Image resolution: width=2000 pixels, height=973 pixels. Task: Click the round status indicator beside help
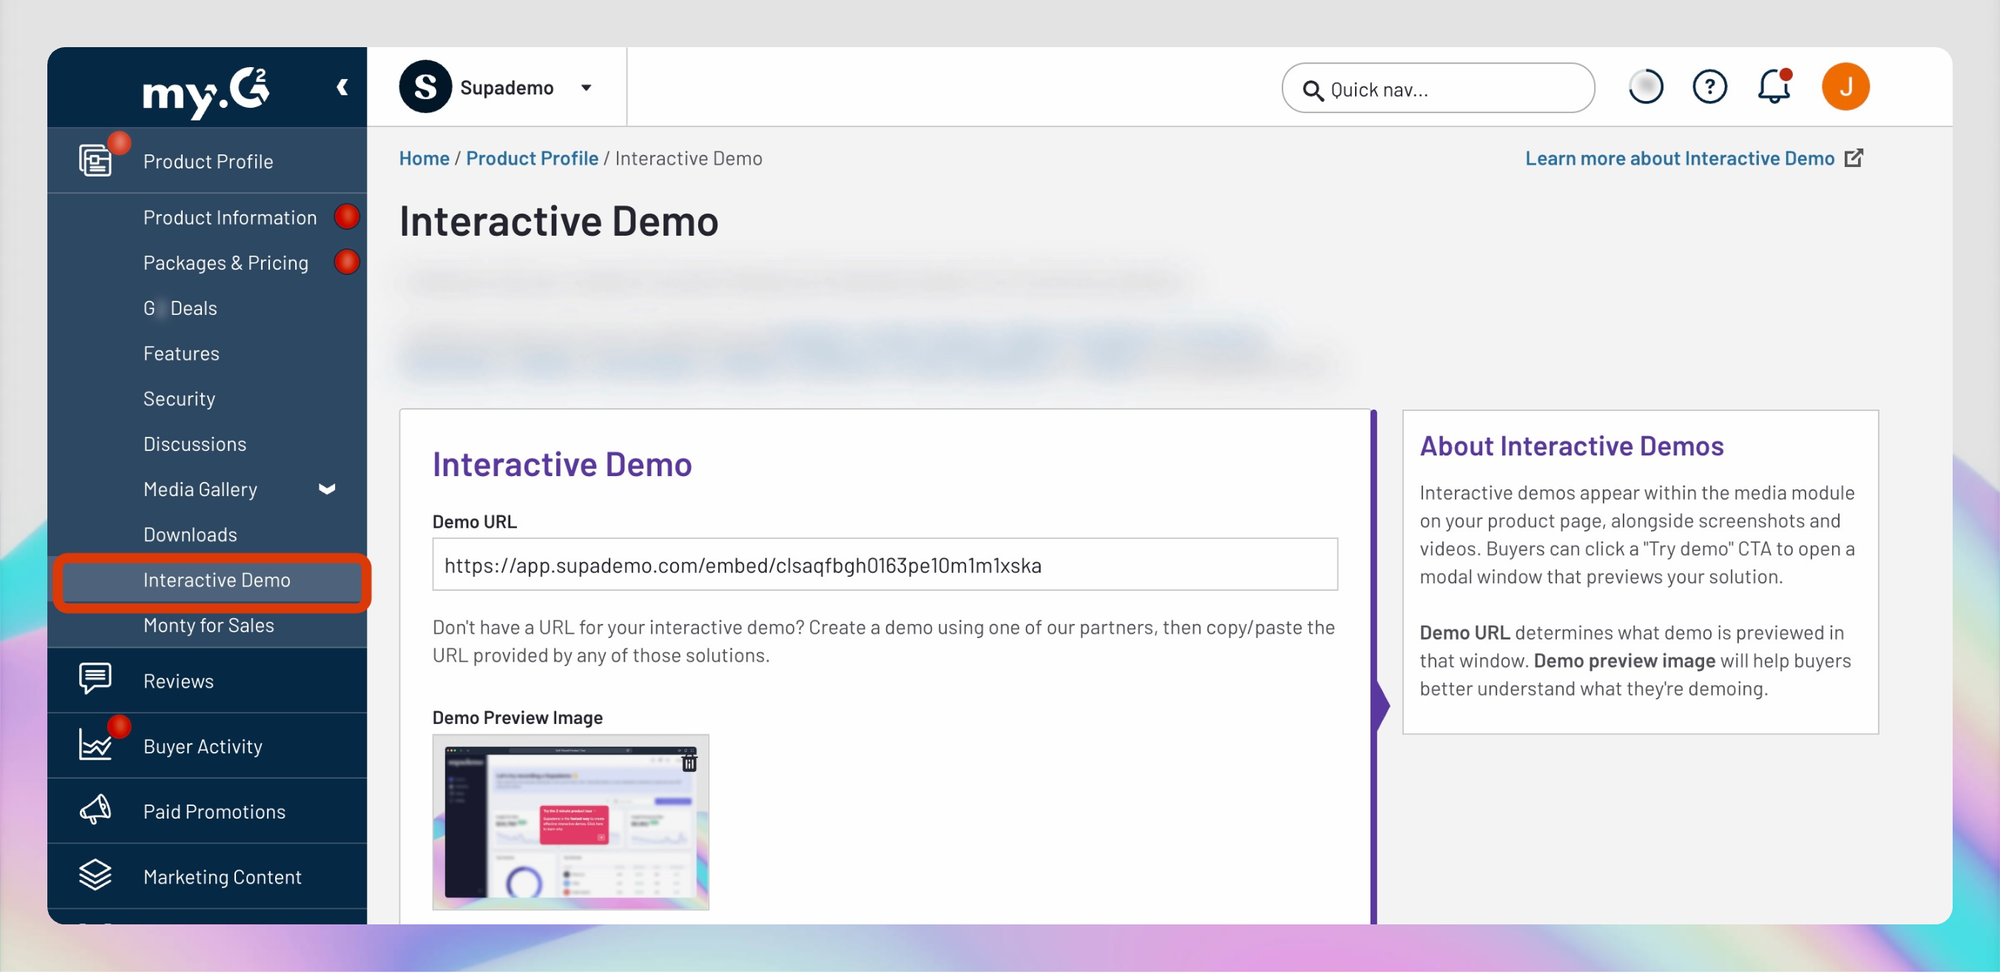[x=1645, y=87]
